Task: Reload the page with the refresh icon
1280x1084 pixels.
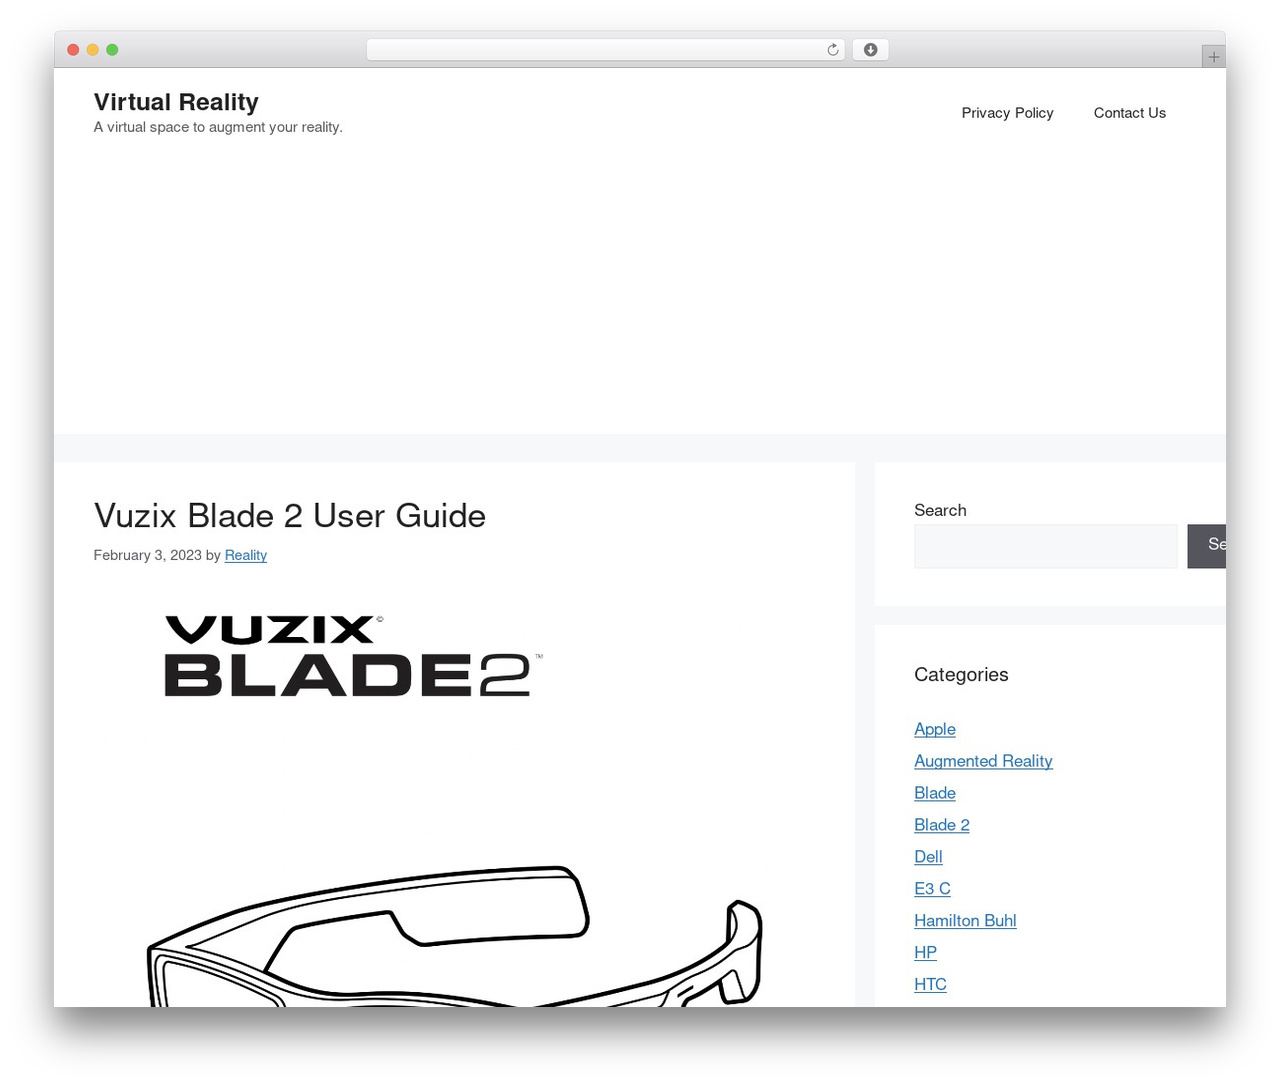Action: tap(832, 50)
